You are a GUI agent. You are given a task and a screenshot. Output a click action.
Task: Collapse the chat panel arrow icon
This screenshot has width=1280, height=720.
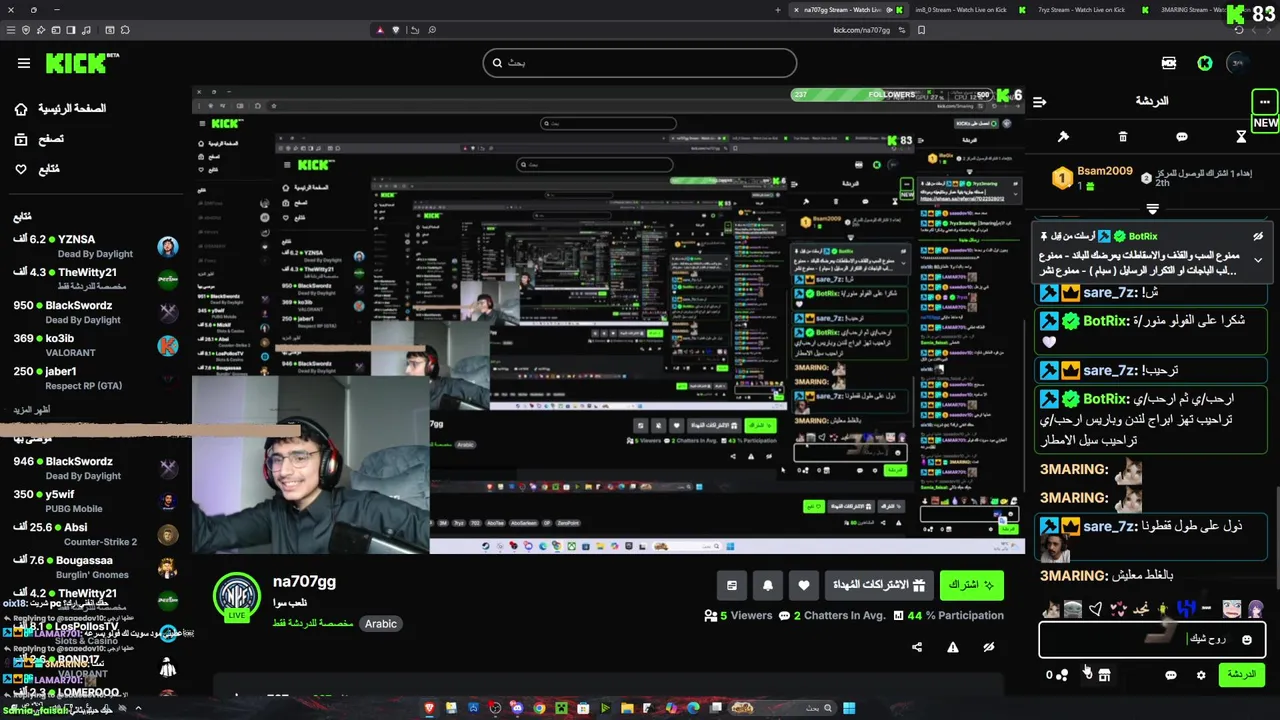coord(1040,101)
